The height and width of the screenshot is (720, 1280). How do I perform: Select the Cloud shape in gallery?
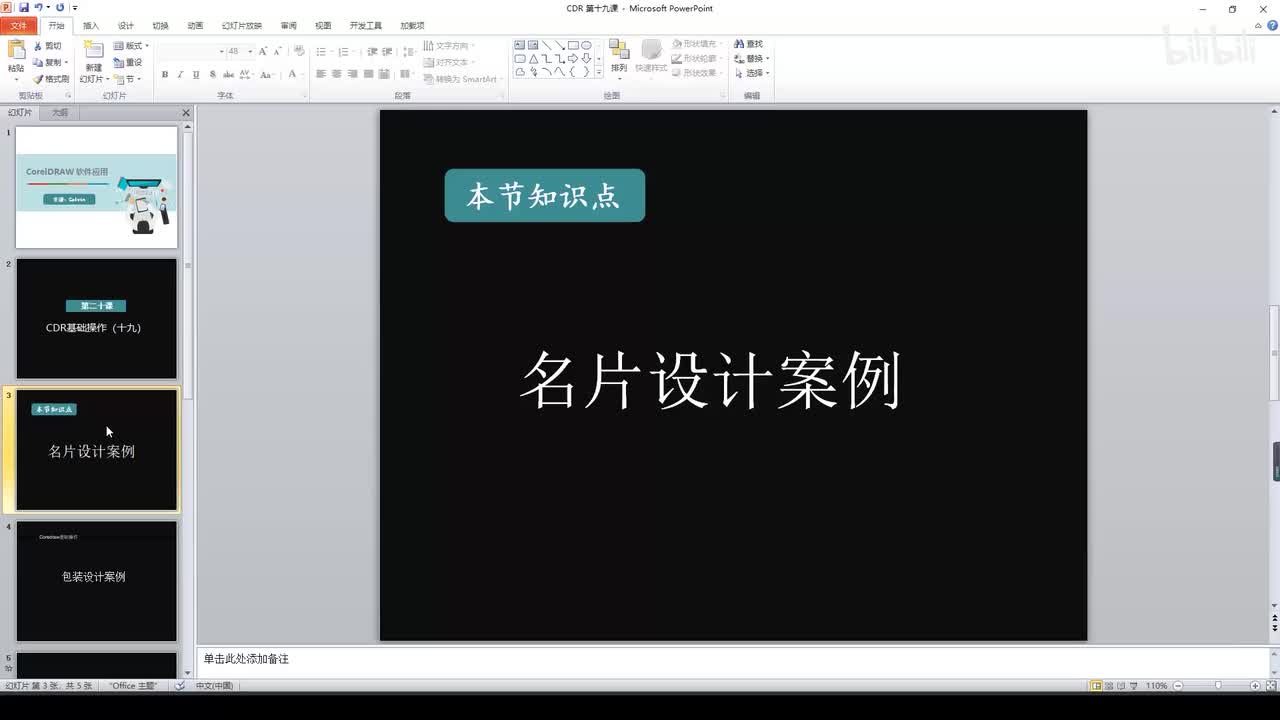[520, 72]
